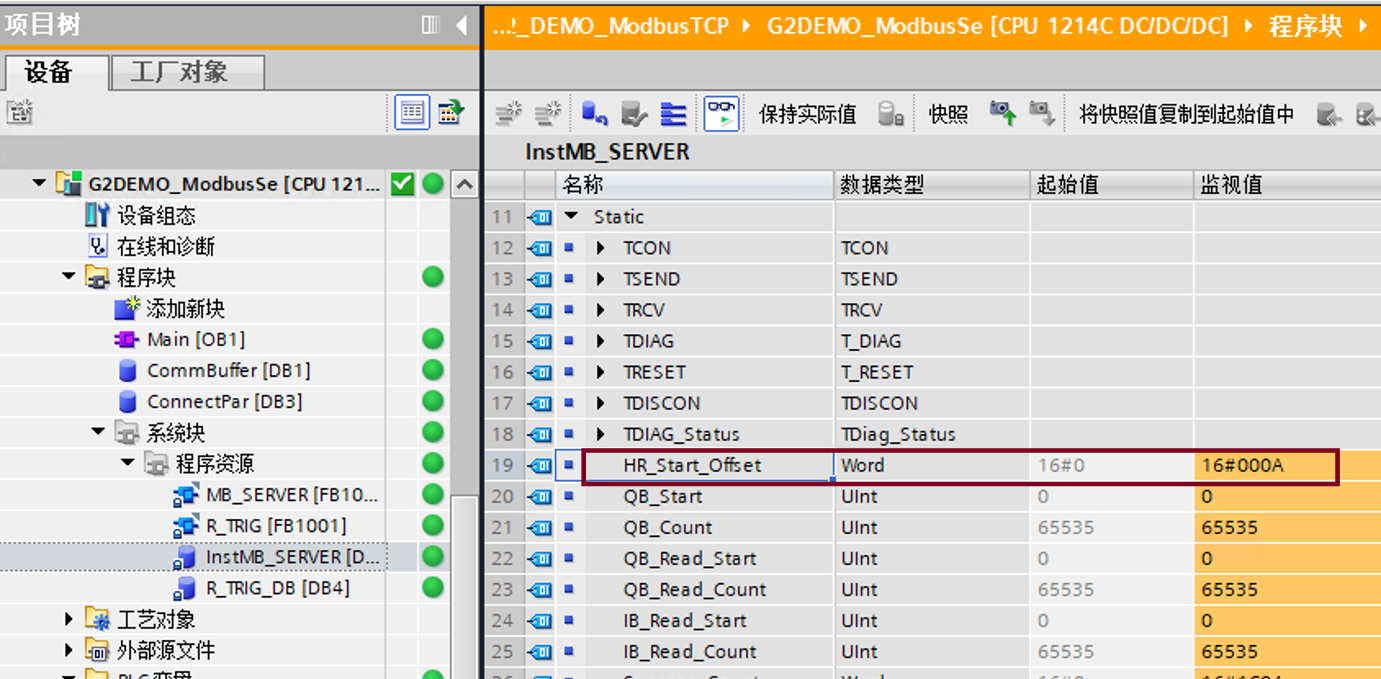Screen dimensions: 1381x679
Task: Open the Main [OB1] block
Action: tap(195, 340)
